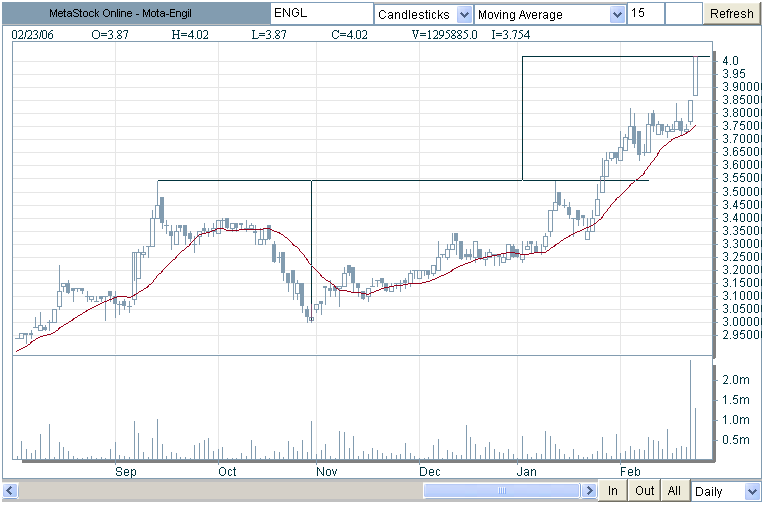Image resolution: width=764 pixels, height=505 pixels.
Task: Focus the period field showing 15
Action: [x=645, y=14]
